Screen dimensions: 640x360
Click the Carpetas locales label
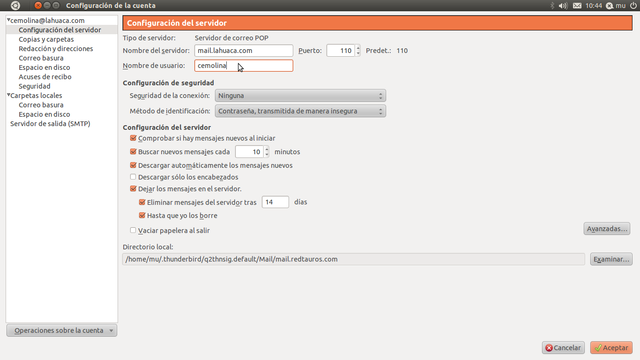point(36,96)
